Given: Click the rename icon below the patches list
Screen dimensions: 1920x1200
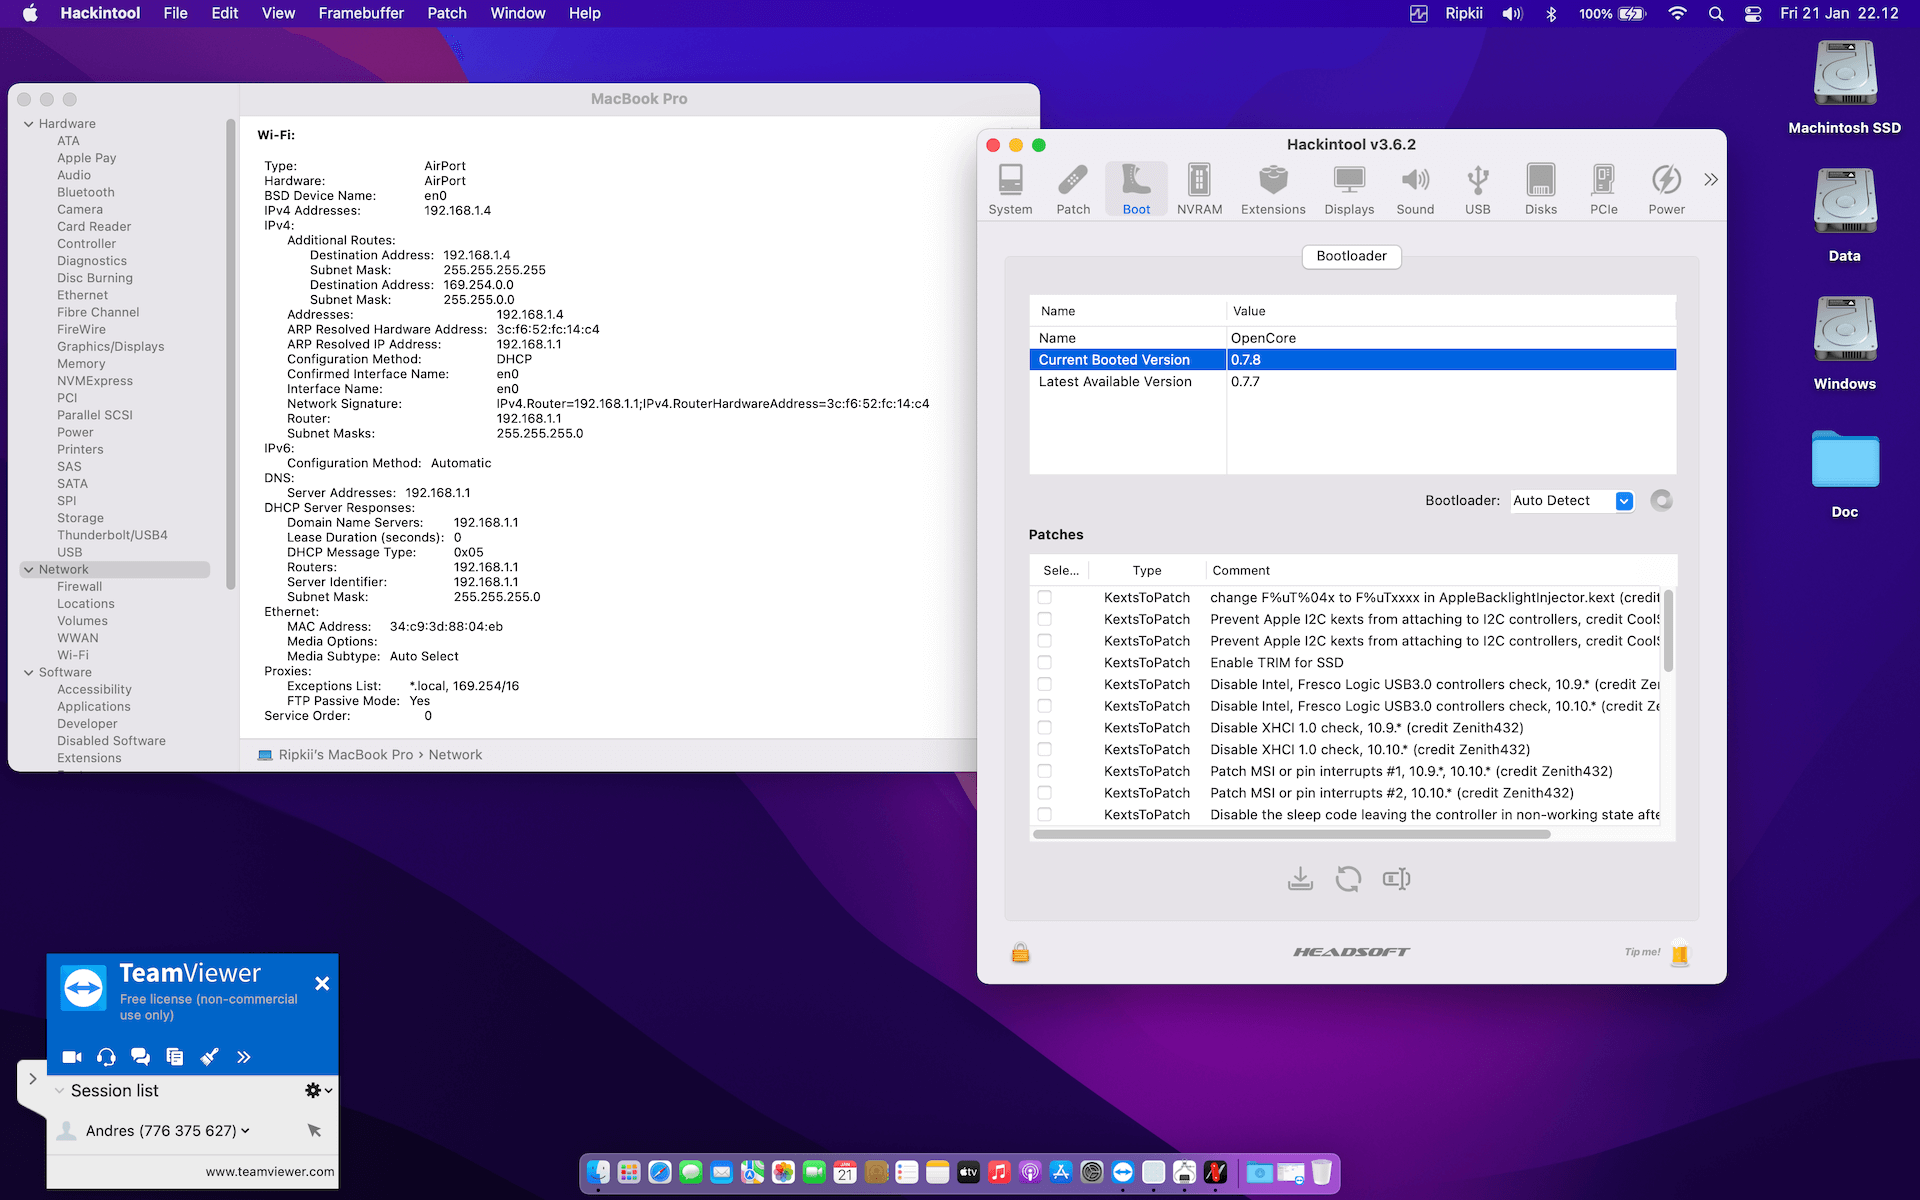Looking at the screenshot, I should pos(1396,879).
